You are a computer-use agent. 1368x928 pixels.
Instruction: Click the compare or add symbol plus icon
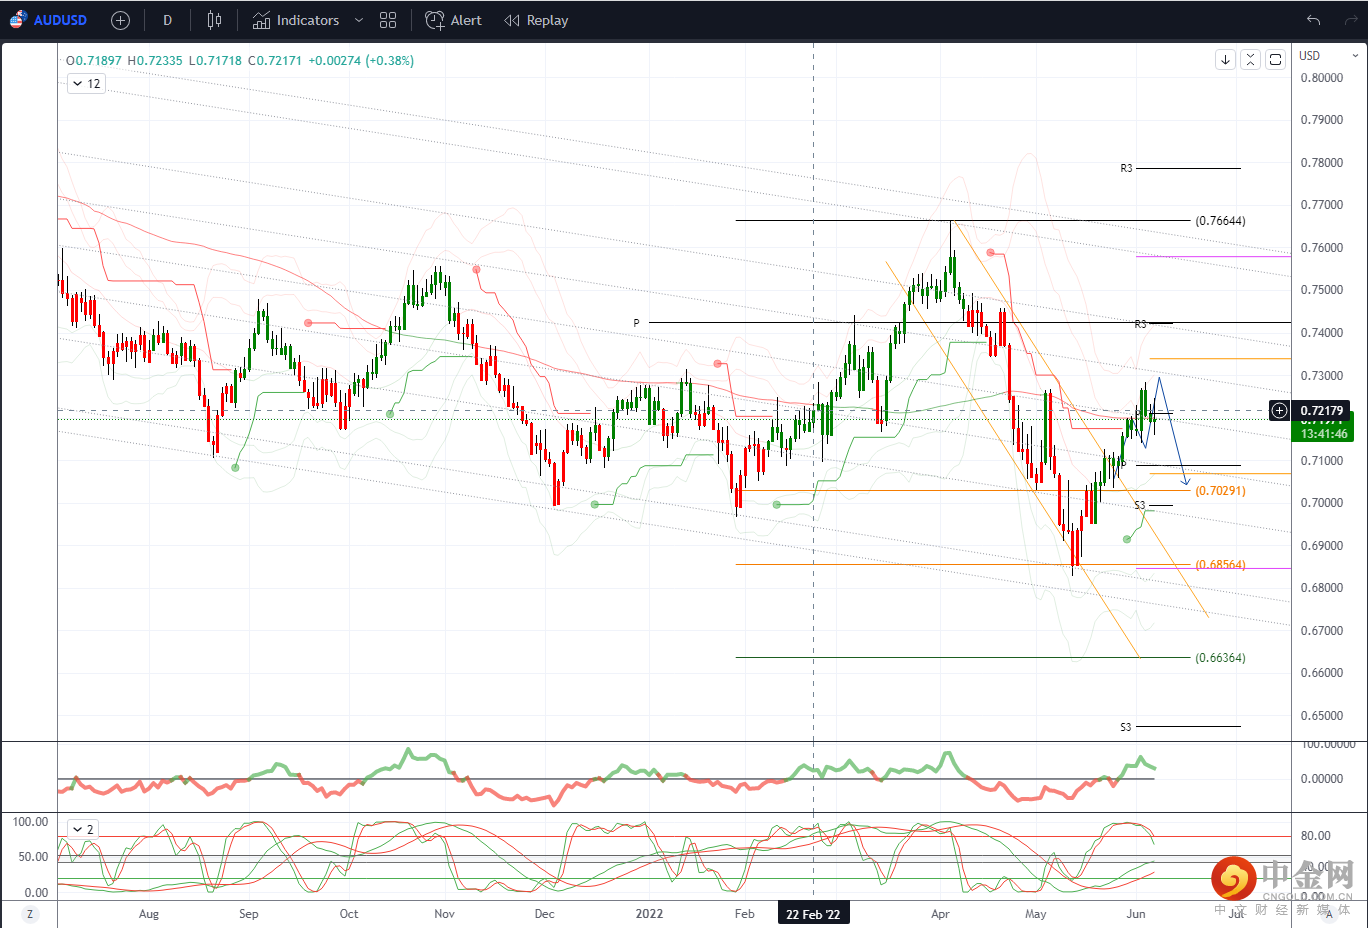click(x=120, y=20)
